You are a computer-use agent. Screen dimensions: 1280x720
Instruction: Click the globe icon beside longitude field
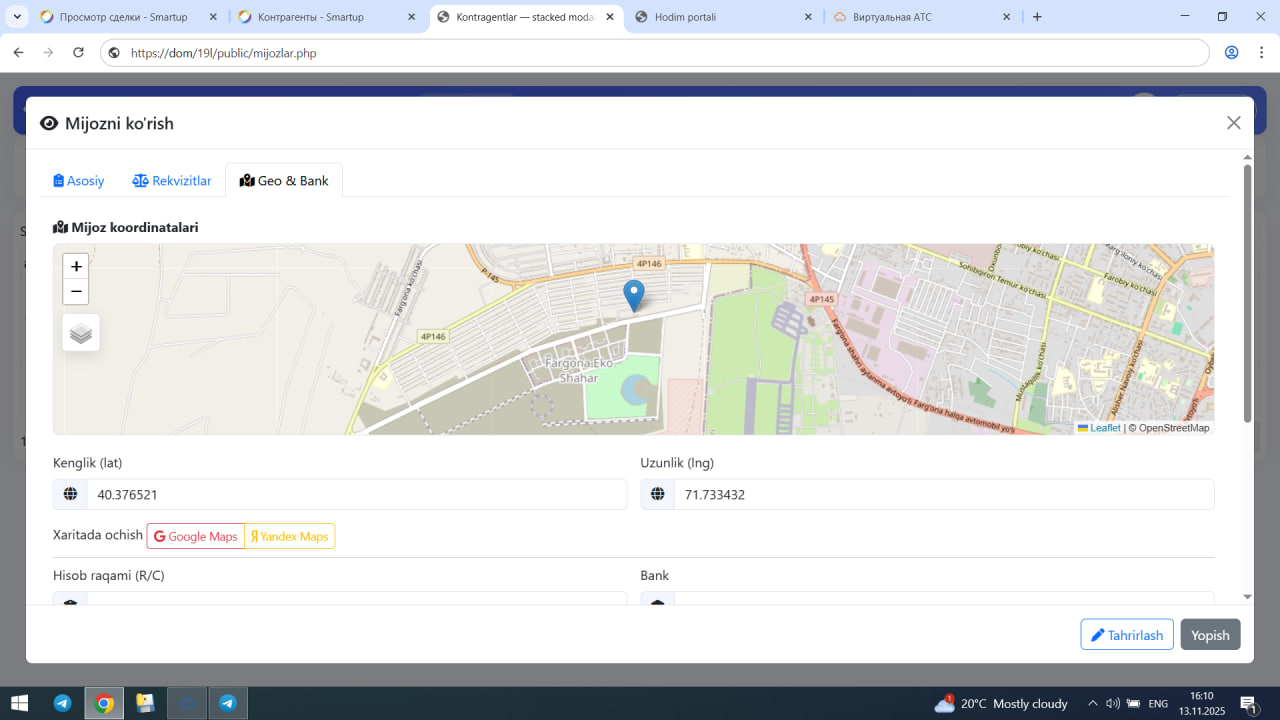click(x=657, y=494)
